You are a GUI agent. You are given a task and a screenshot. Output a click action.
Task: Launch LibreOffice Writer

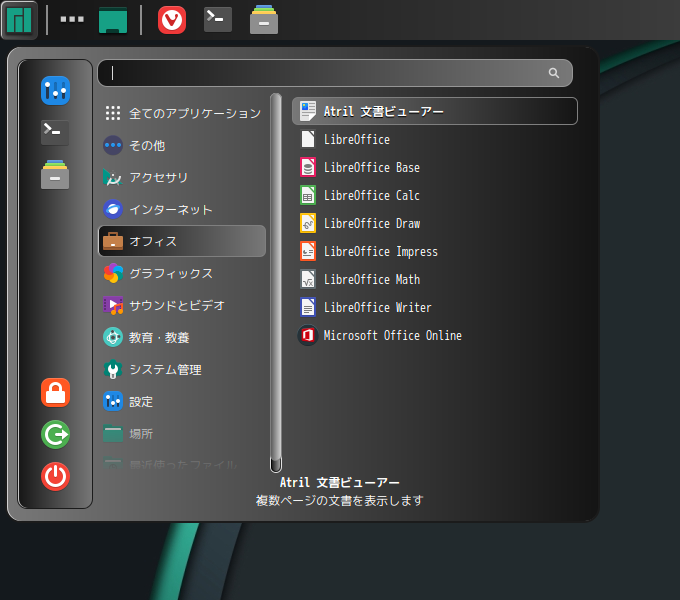(435, 307)
